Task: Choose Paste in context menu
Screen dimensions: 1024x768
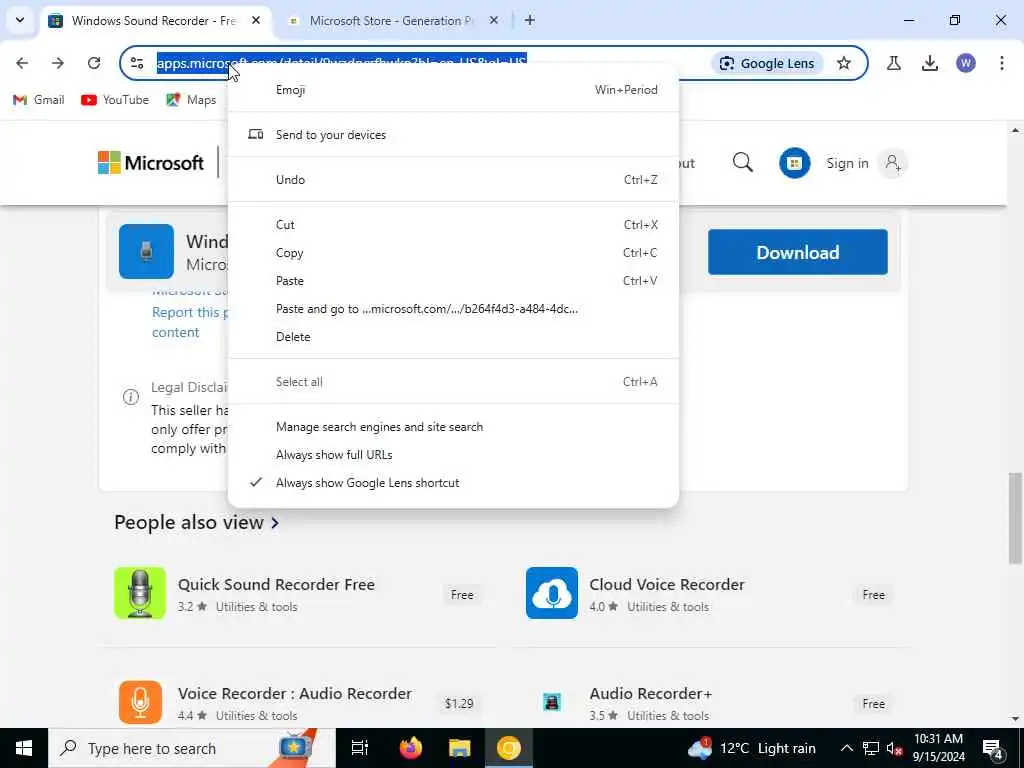Action: coord(453,281)
